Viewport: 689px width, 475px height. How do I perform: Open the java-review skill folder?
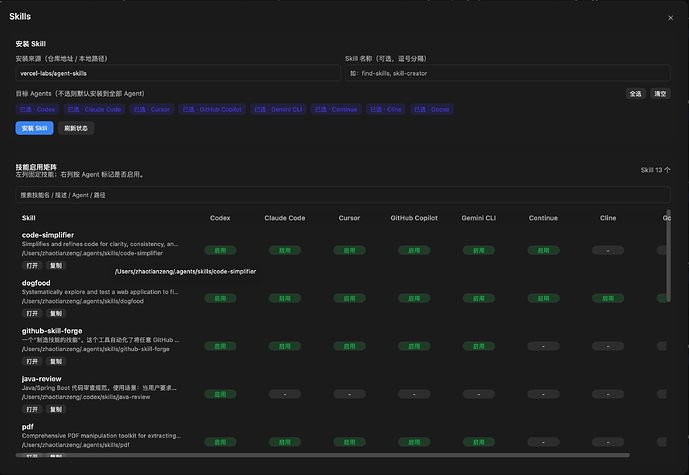click(x=32, y=409)
